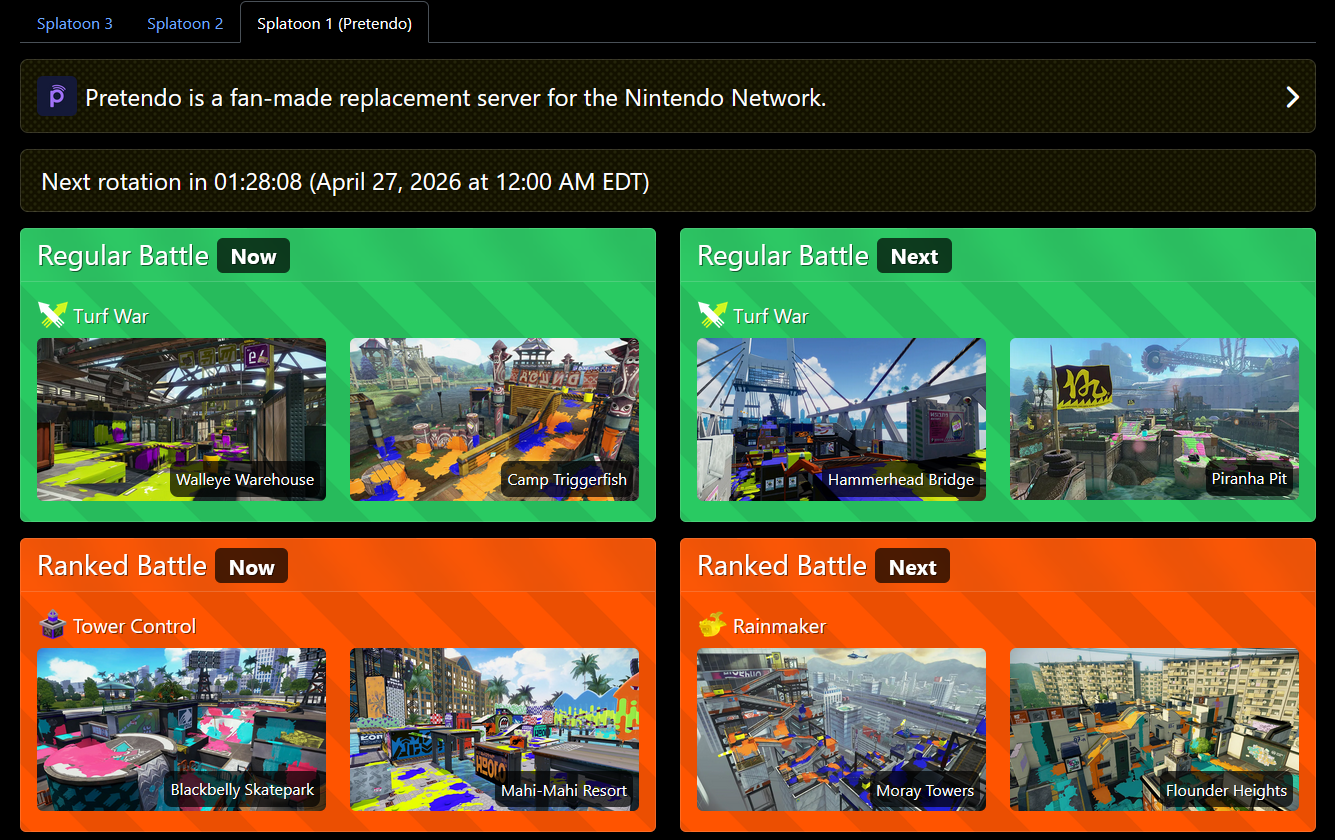
Task: Click the 'Hammerhead Bridge' name label
Action: tap(901, 480)
